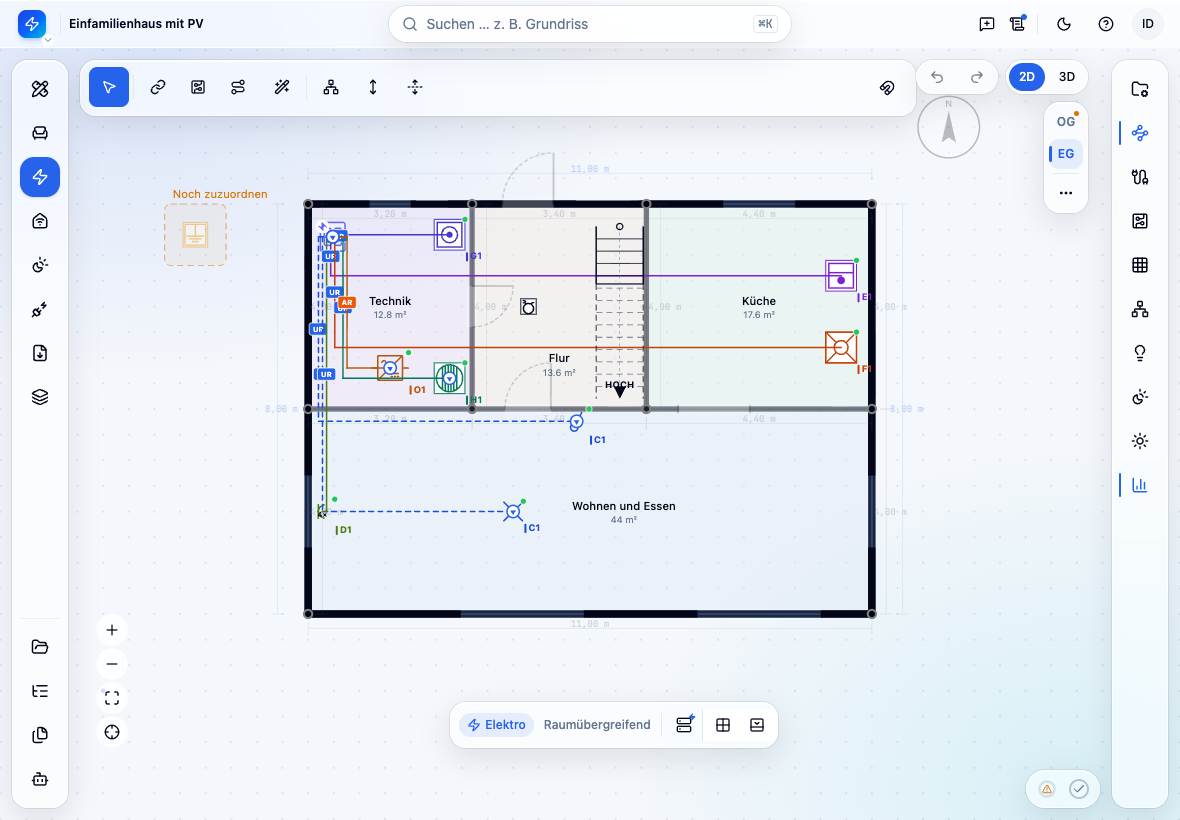Screen dimensions: 1180x820
Task: Select the Wohnen und Essen room label
Action: [624, 506]
